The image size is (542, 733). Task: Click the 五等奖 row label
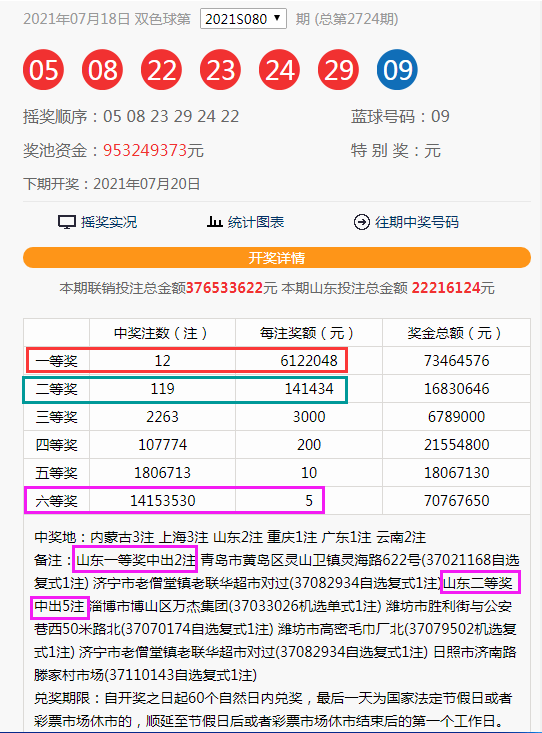tap(57, 473)
